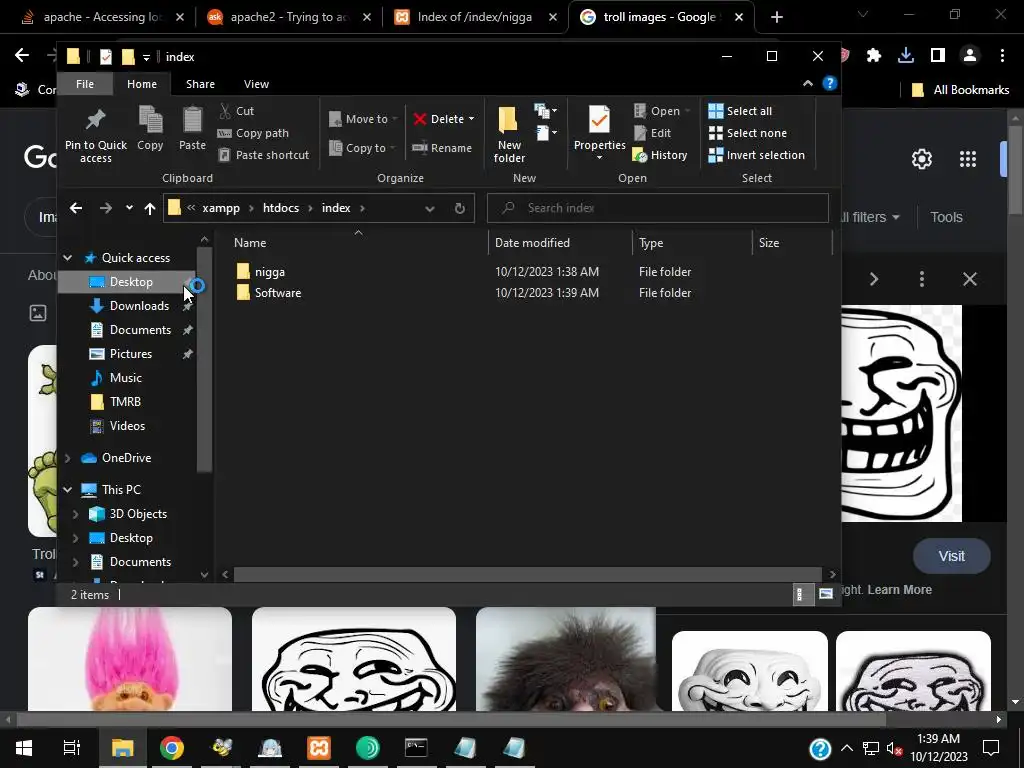Open Google settings gear icon
Viewport: 1024px width, 768px height.
pos(921,159)
